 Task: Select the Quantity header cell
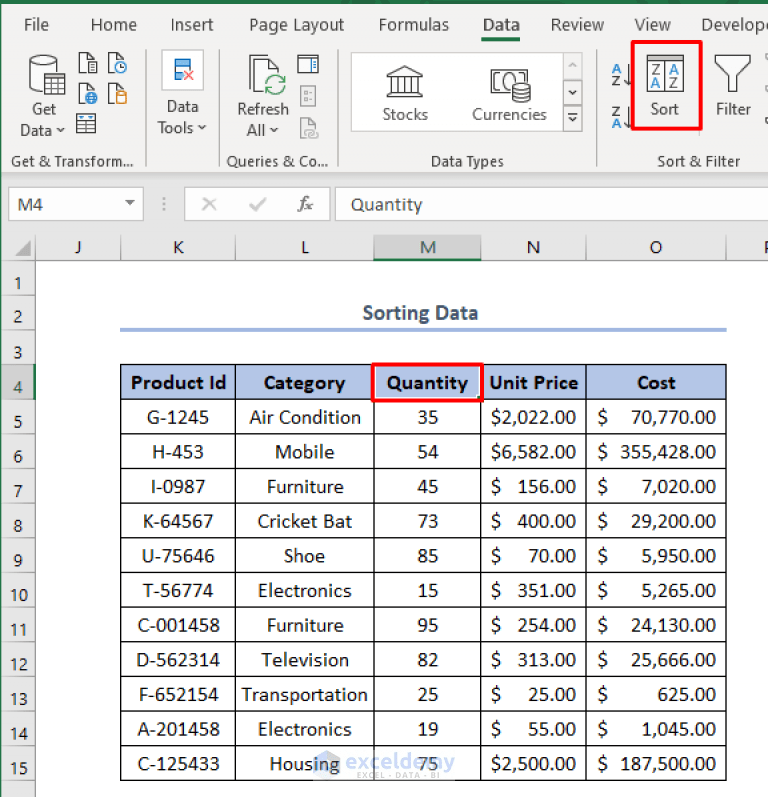pyautogui.click(x=427, y=382)
